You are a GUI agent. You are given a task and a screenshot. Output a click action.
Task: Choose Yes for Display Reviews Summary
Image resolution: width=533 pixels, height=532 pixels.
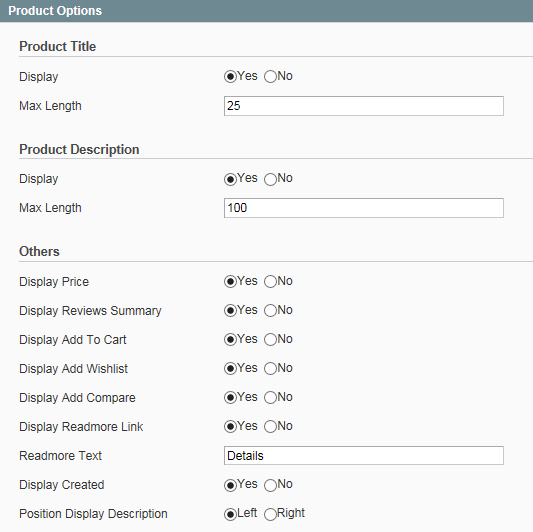(x=230, y=310)
